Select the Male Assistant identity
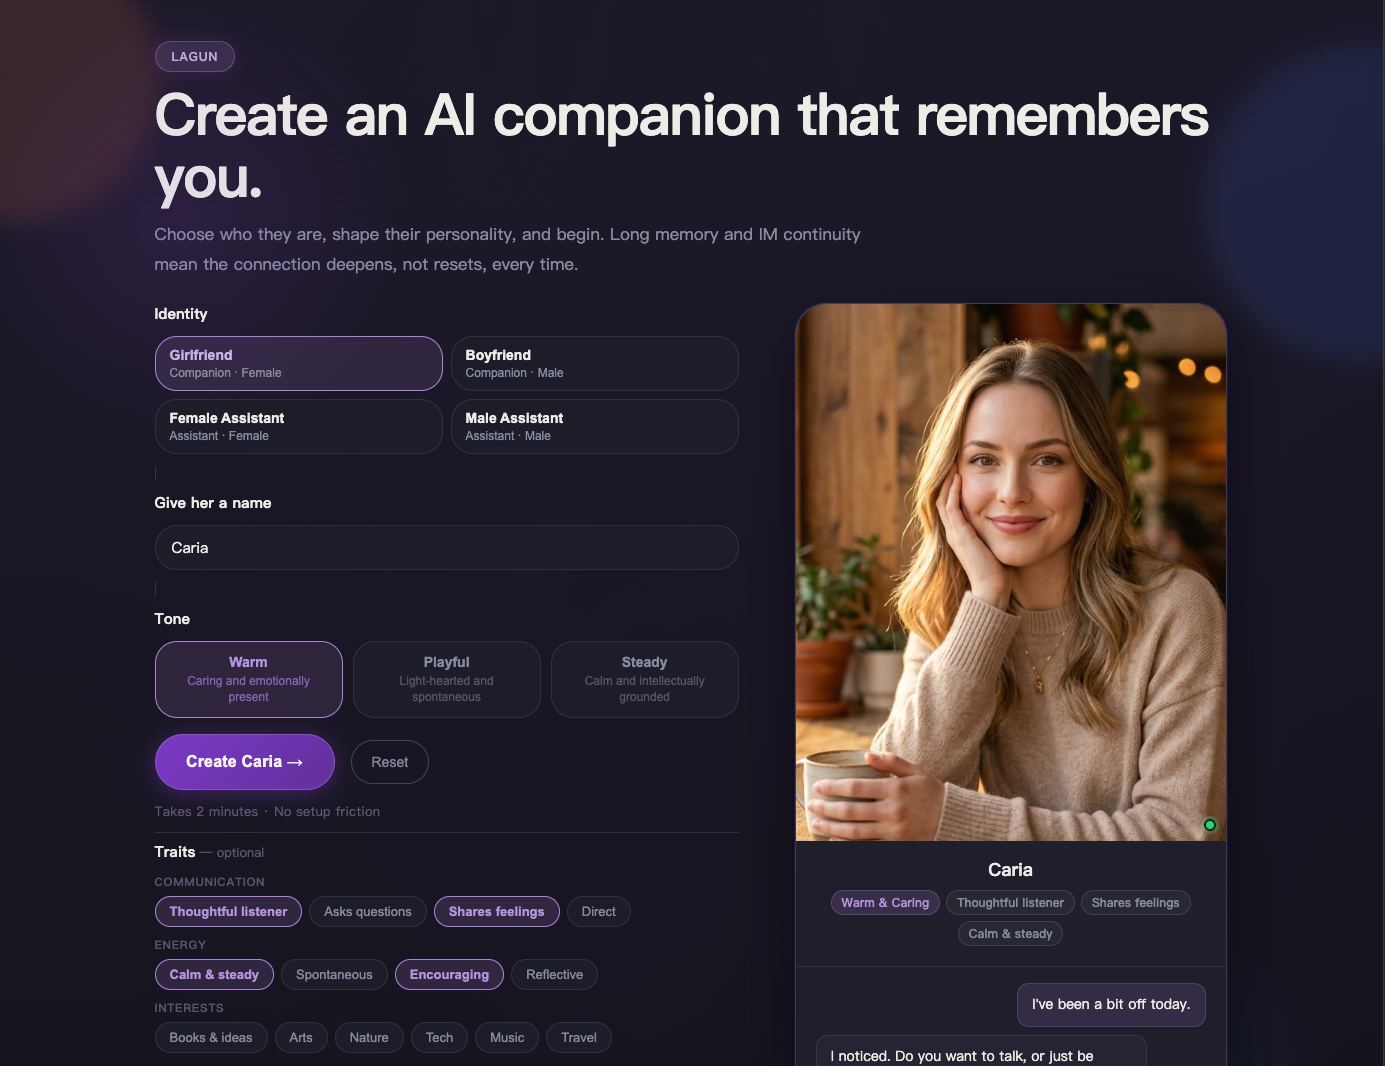 pos(594,426)
